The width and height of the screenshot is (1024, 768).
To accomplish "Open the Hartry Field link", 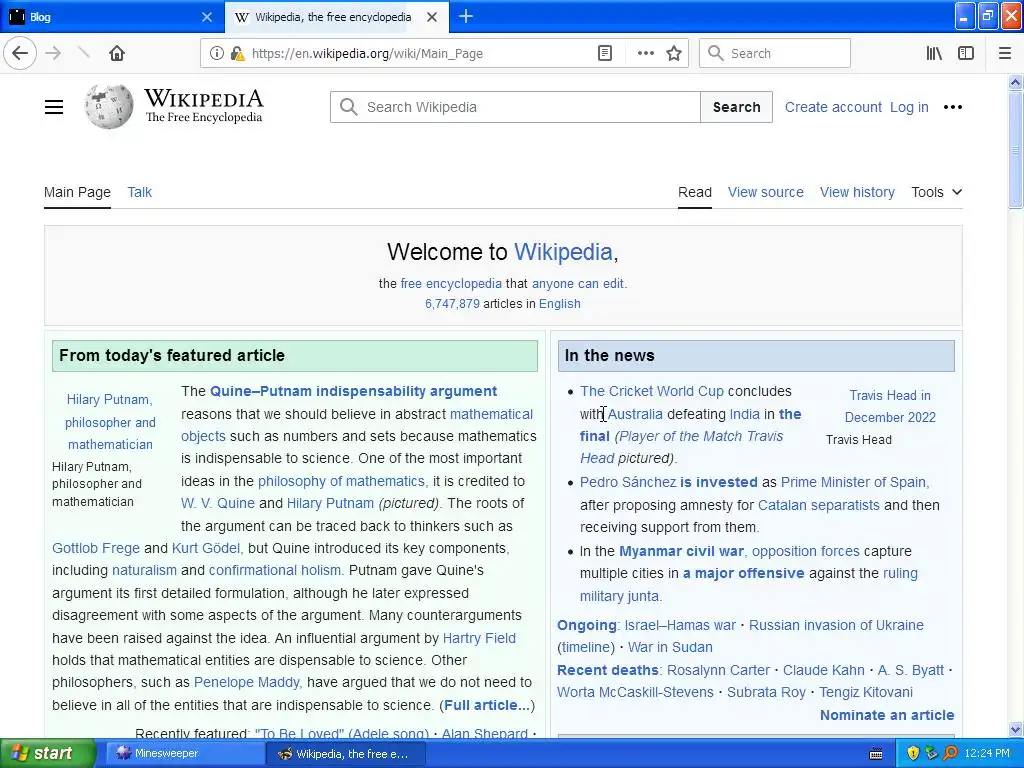I will coord(479,638).
